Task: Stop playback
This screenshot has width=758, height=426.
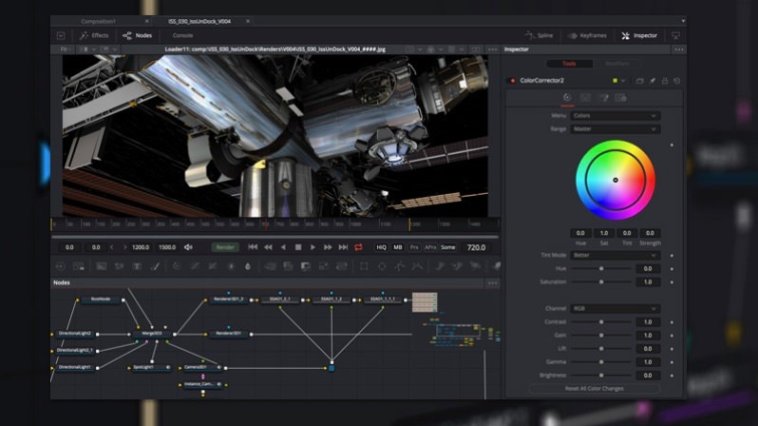Action: (x=298, y=247)
